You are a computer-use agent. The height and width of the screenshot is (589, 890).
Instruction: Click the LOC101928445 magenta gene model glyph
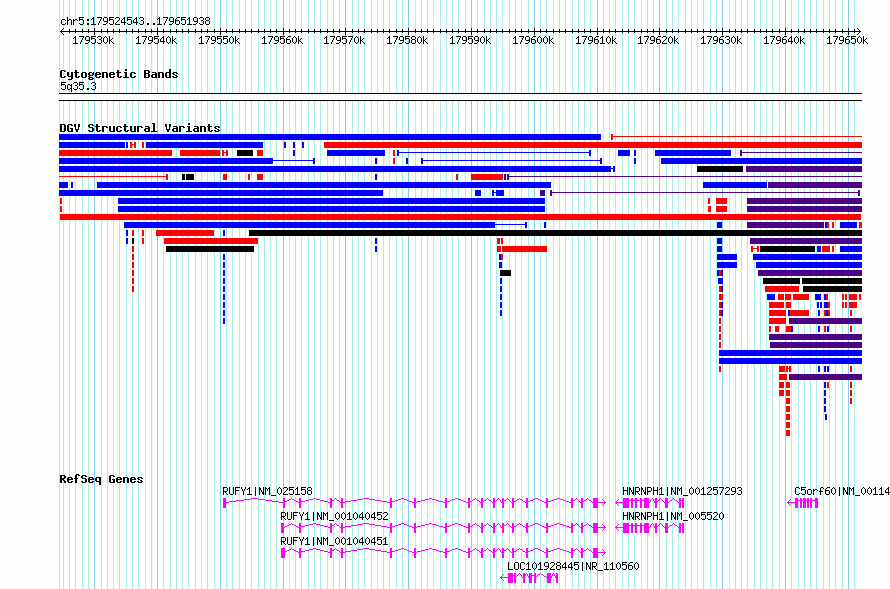[x=529, y=578]
